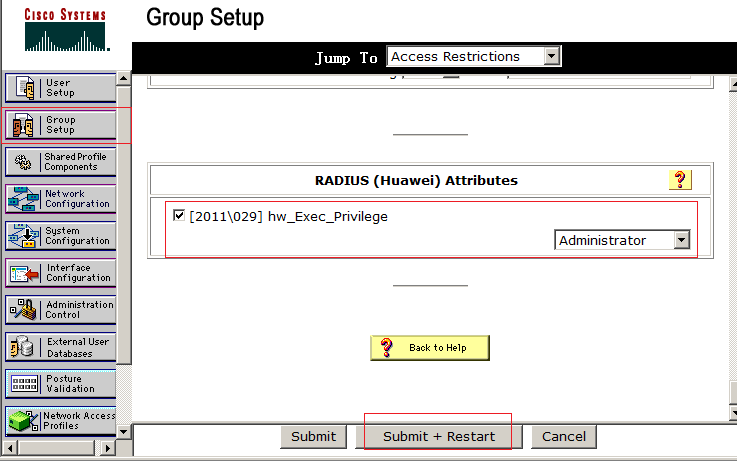
Task: Click the sidebar vertical scrollbar thumb
Action: (124, 225)
